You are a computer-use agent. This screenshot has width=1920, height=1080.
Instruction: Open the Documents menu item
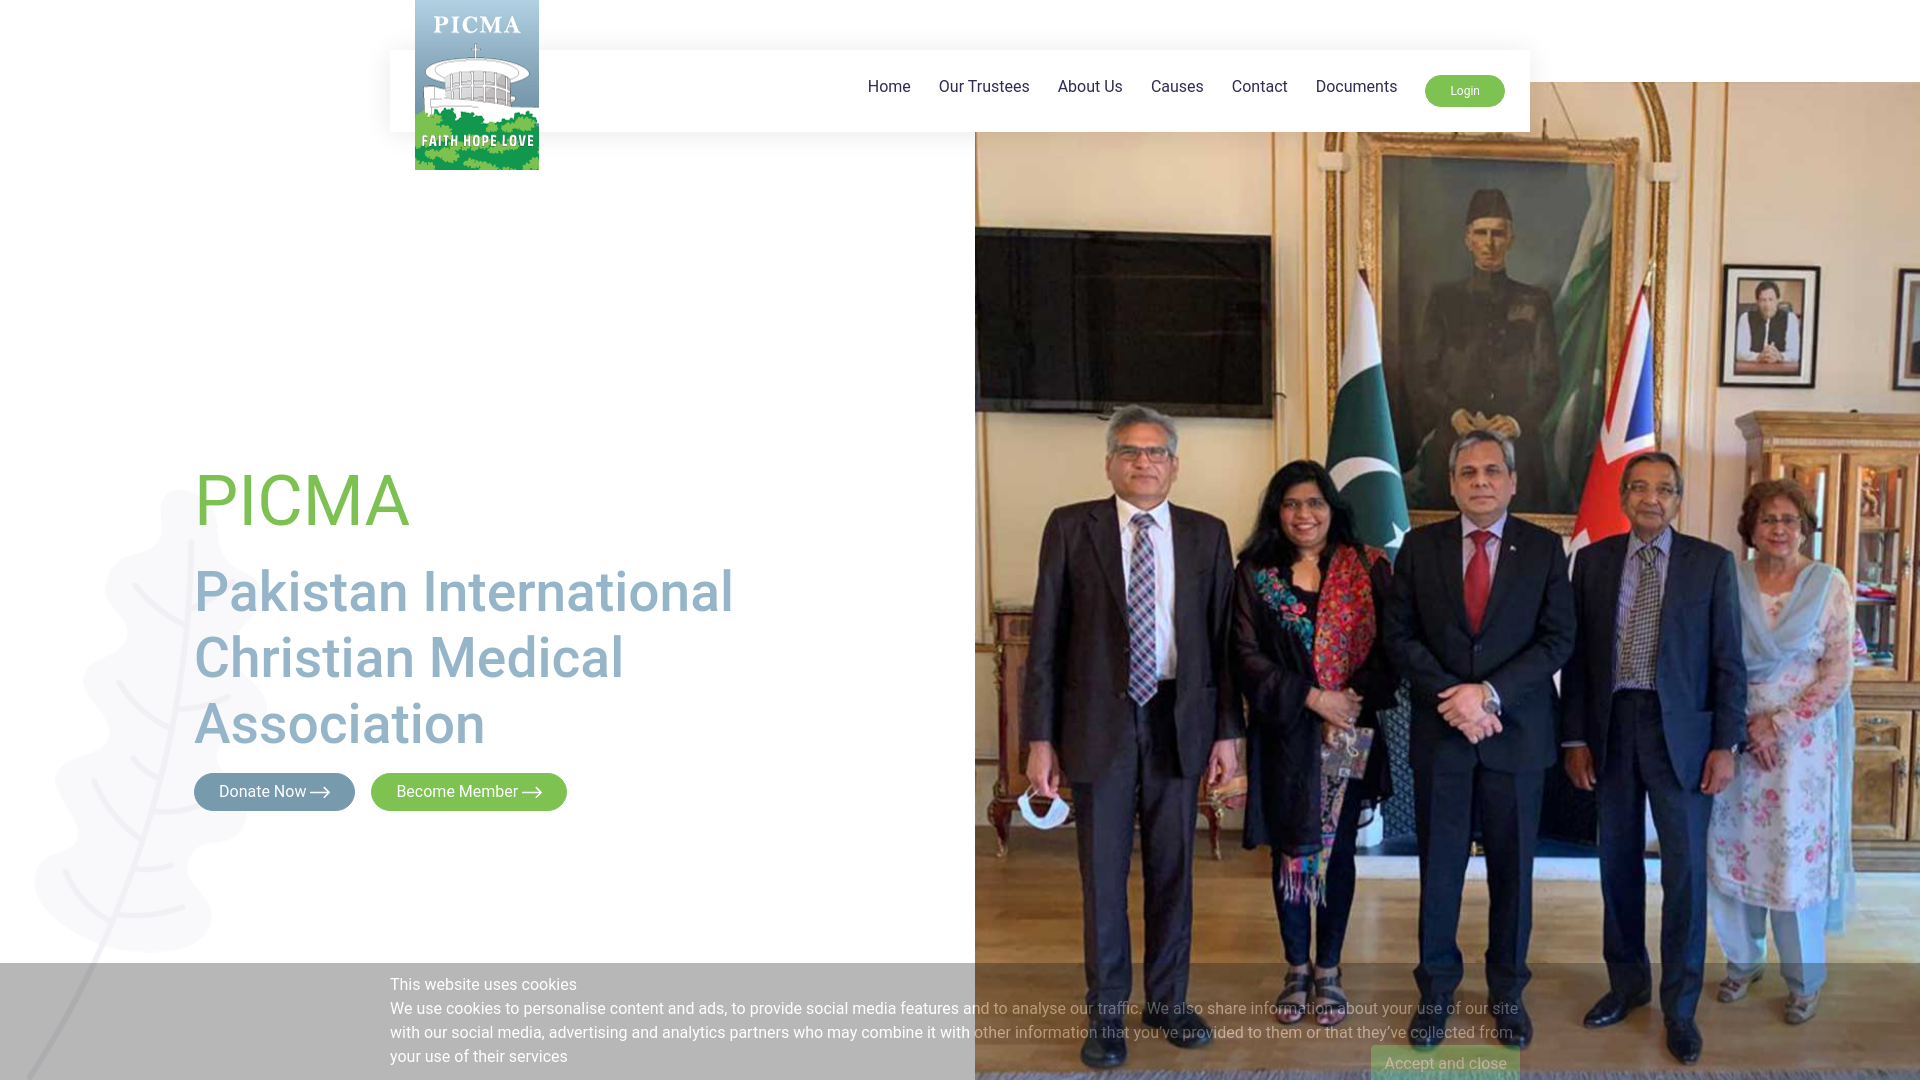pyautogui.click(x=1356, y=87)
